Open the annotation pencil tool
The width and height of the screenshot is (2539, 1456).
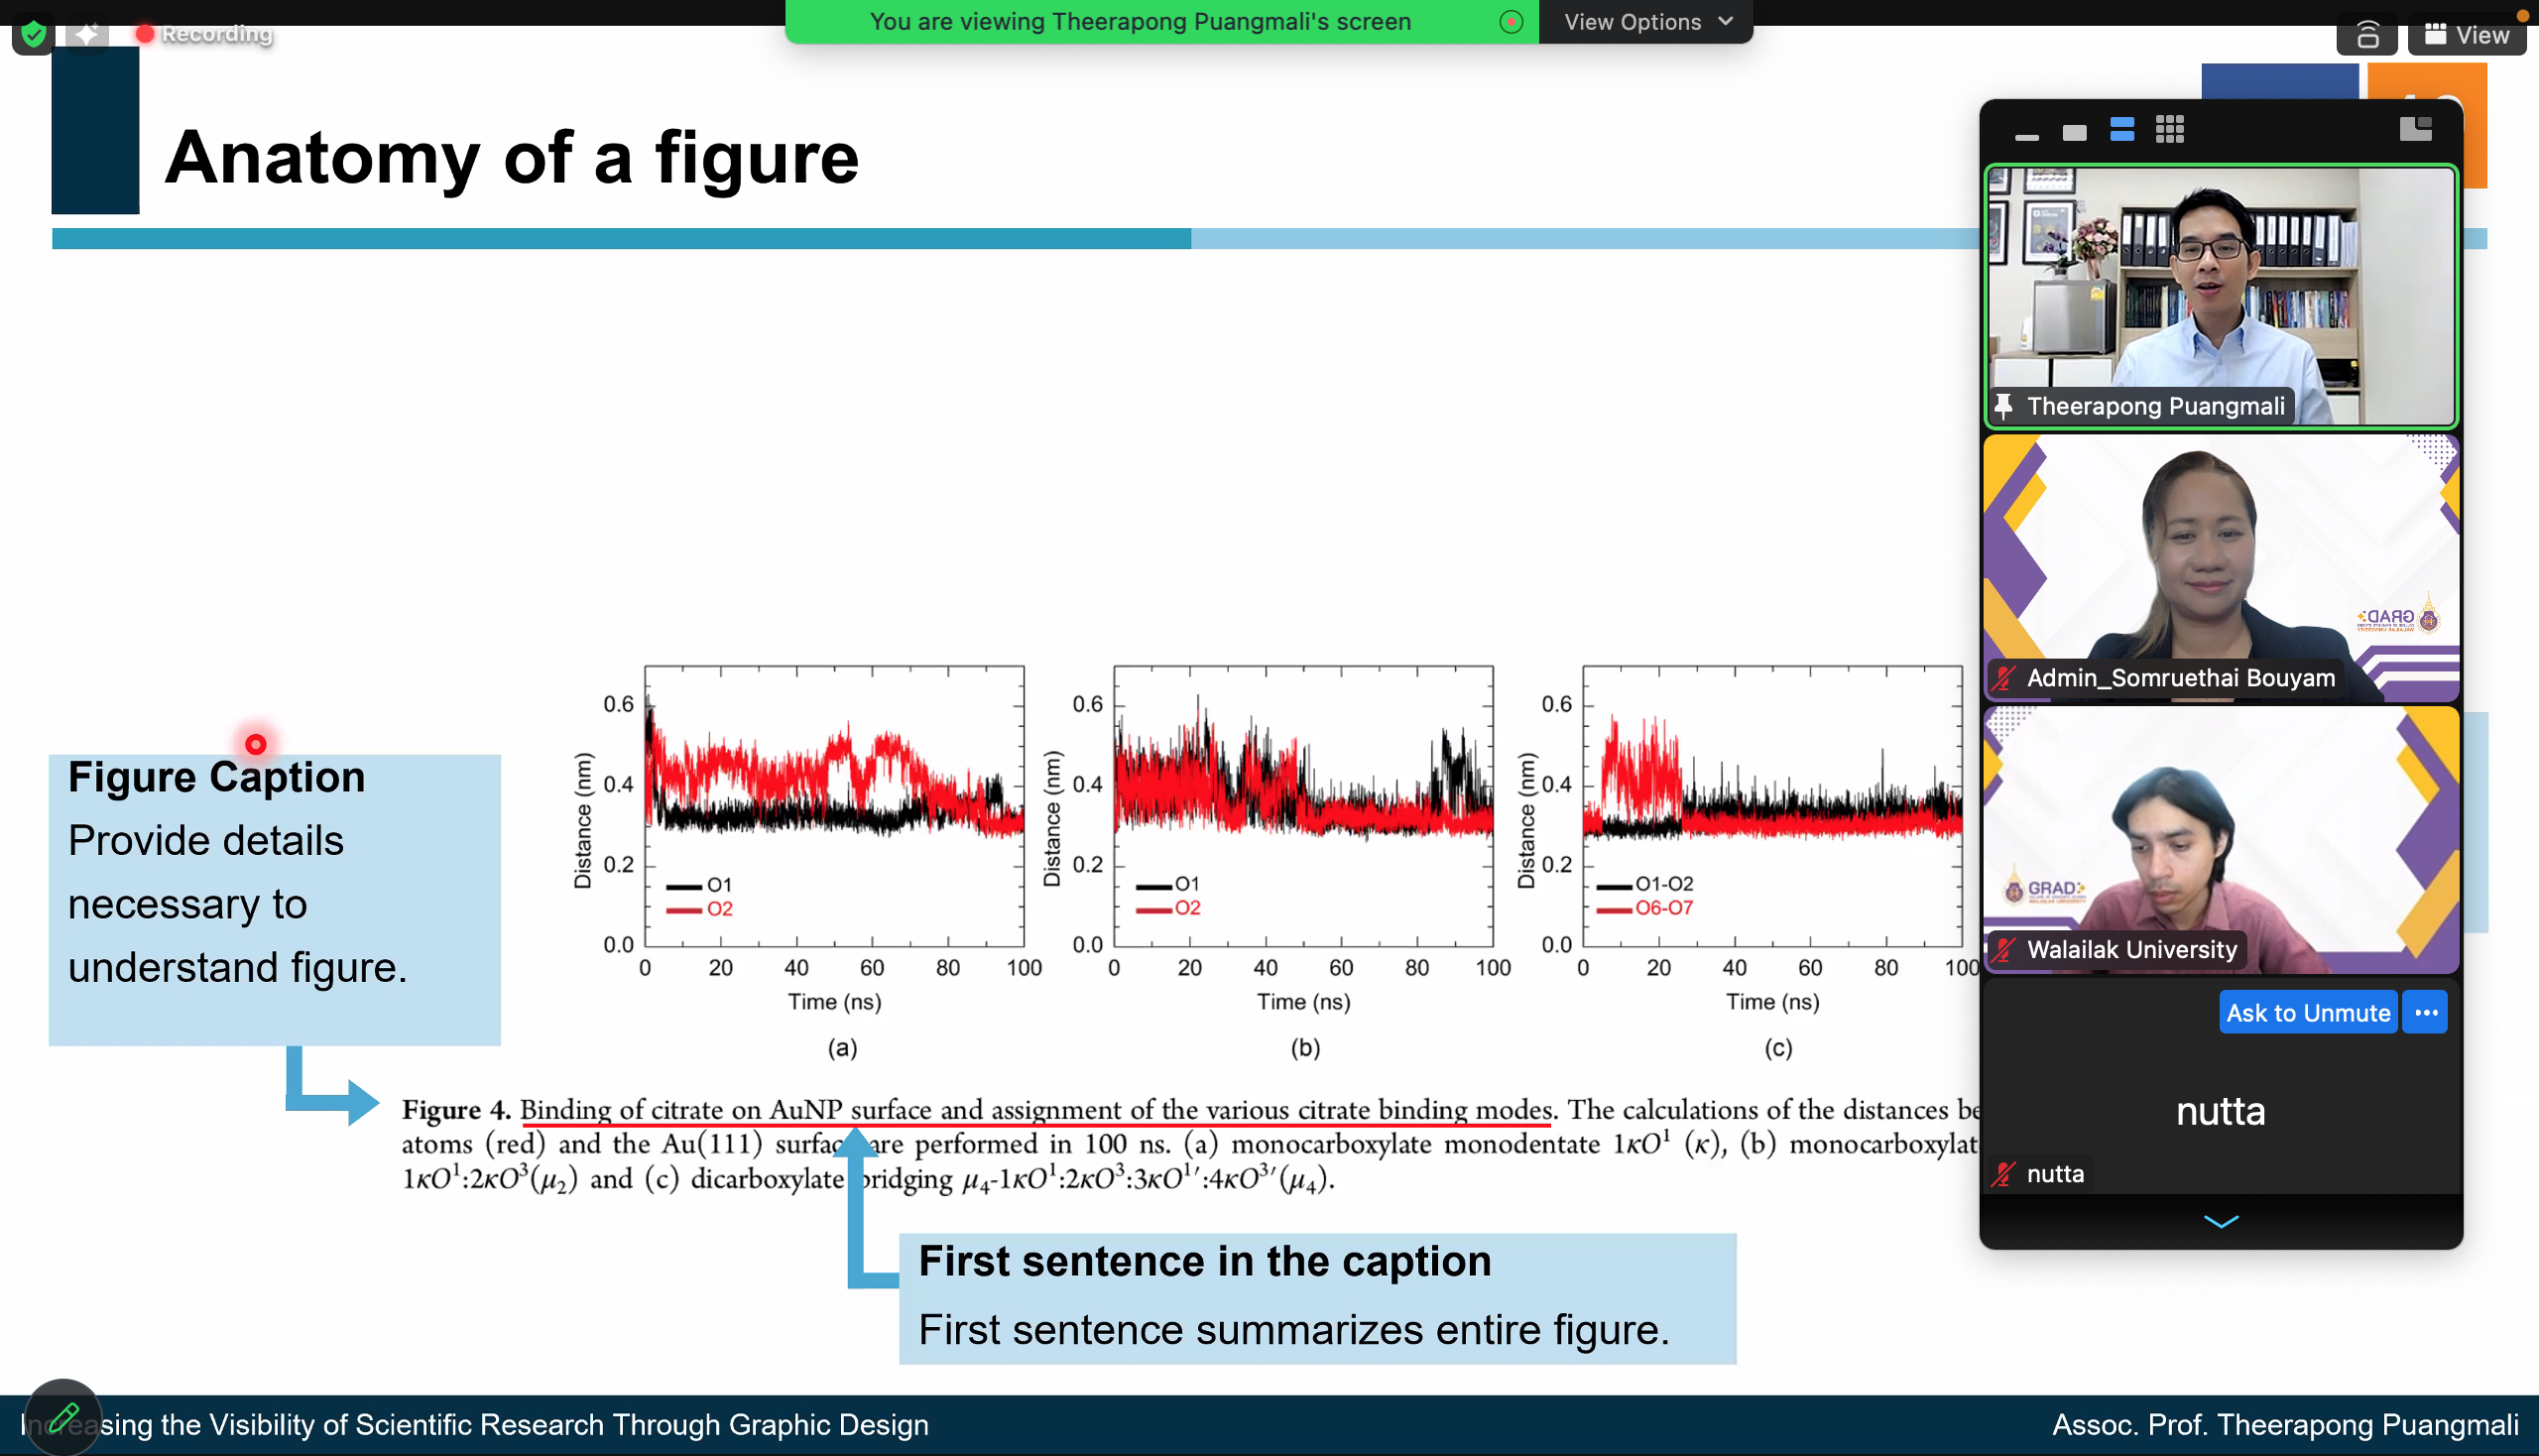(x=63, y=1416)
